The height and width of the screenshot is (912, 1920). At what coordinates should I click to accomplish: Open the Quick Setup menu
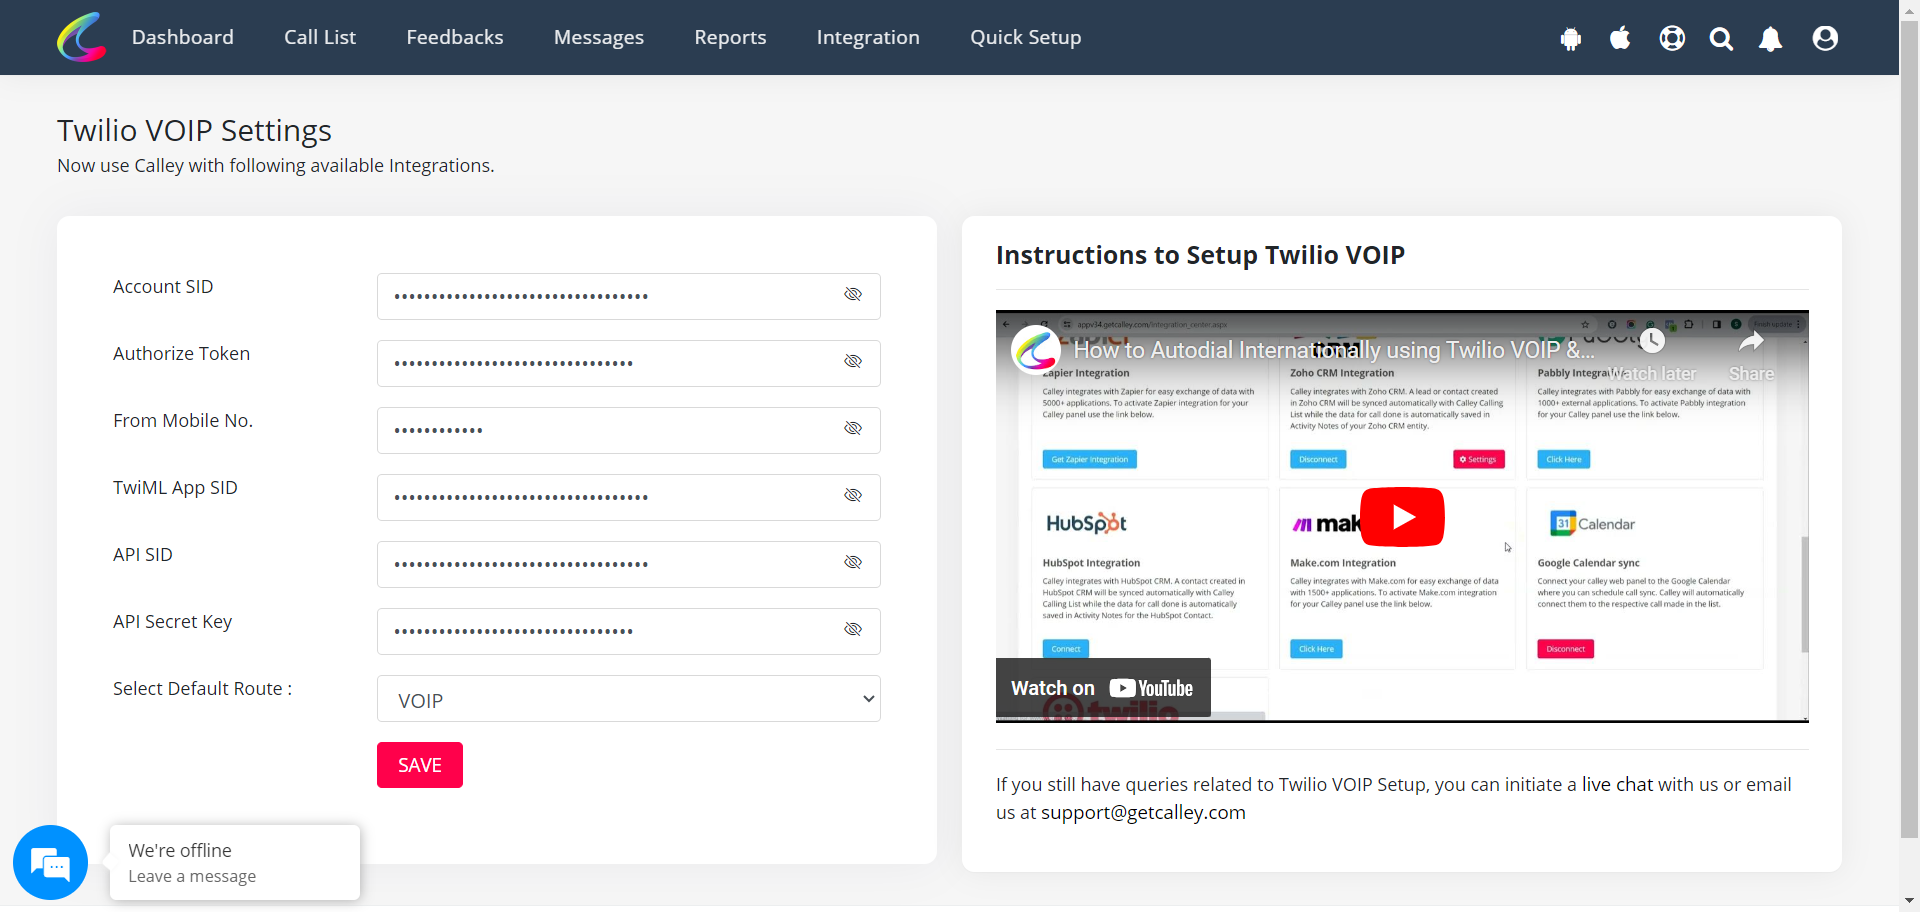[1026, 37]
